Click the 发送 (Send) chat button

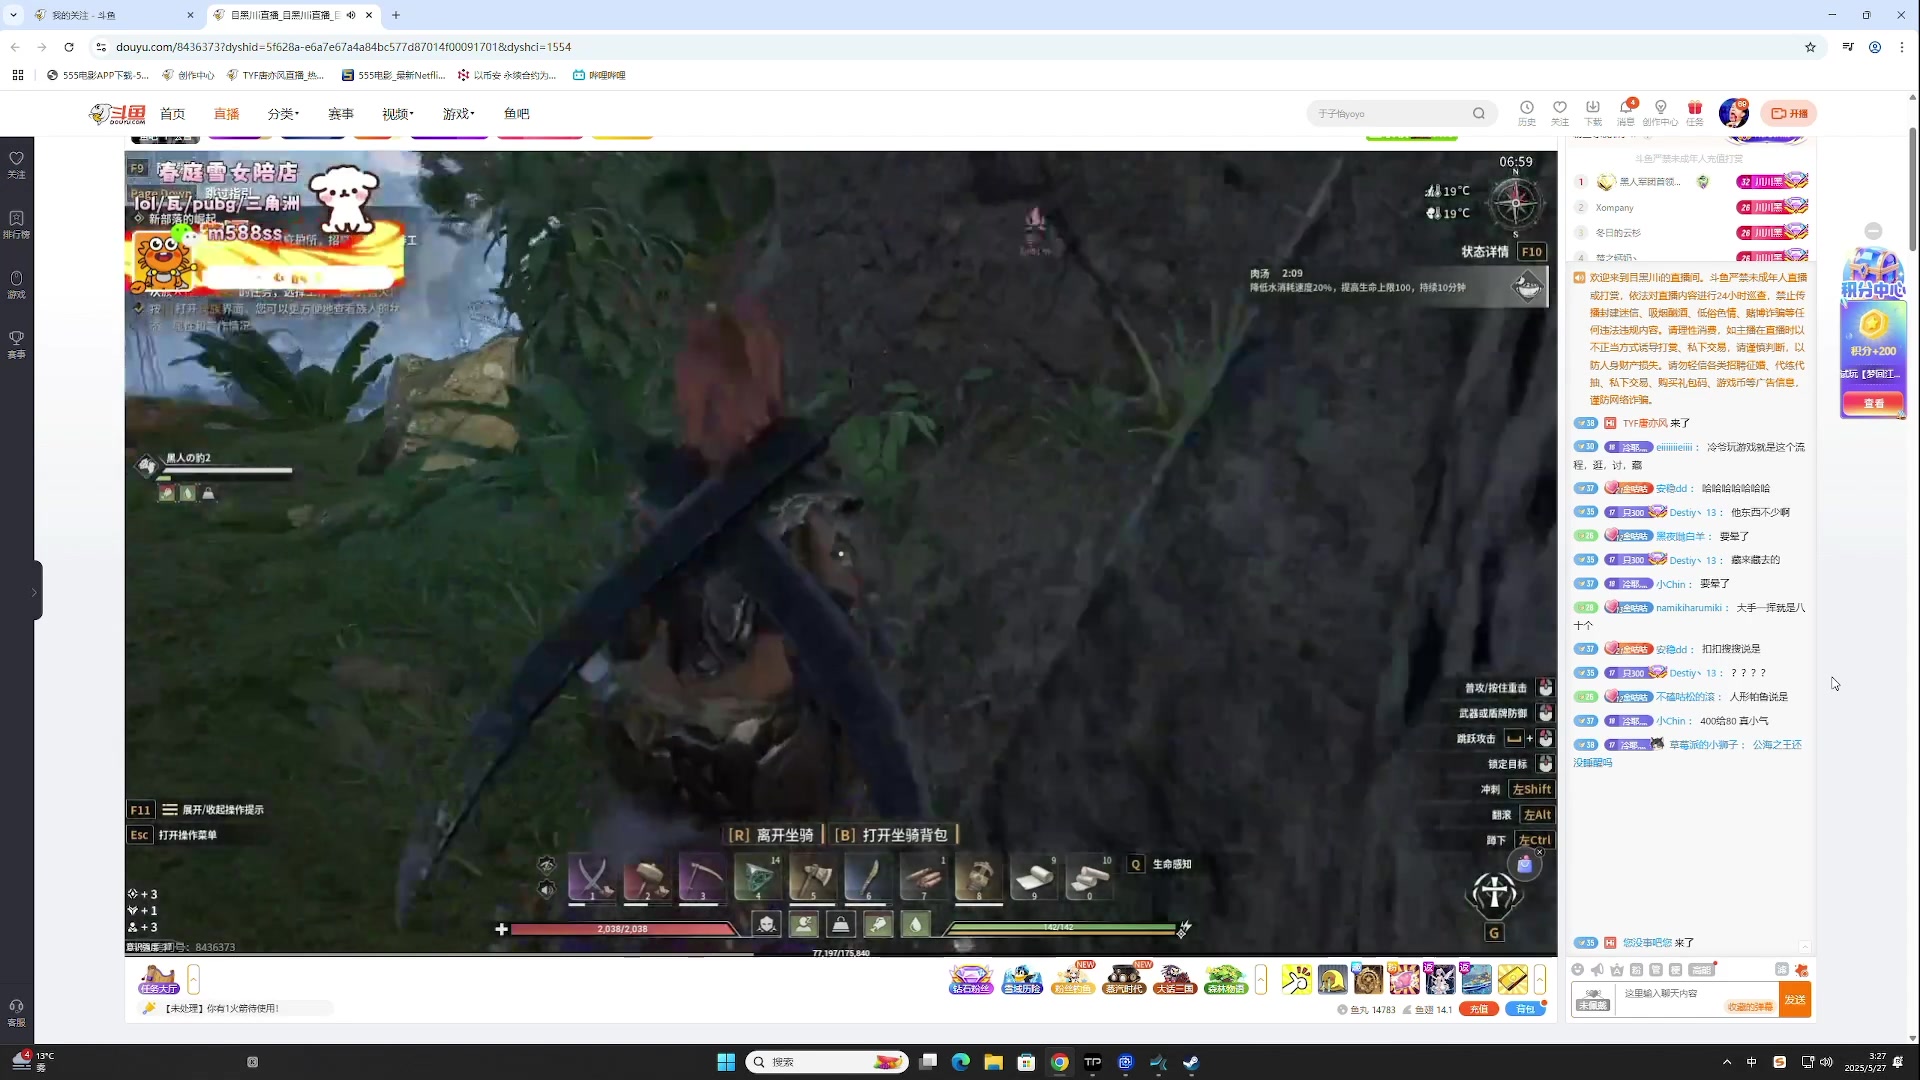click(x=1795, y=999)
